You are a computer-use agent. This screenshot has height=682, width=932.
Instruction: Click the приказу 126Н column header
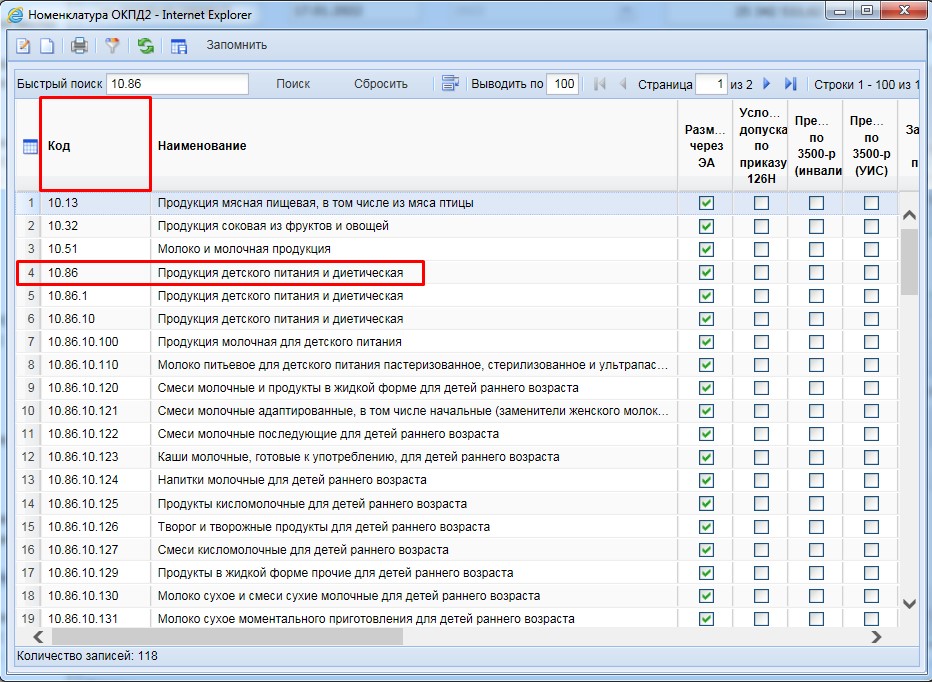tap(761, 146)
